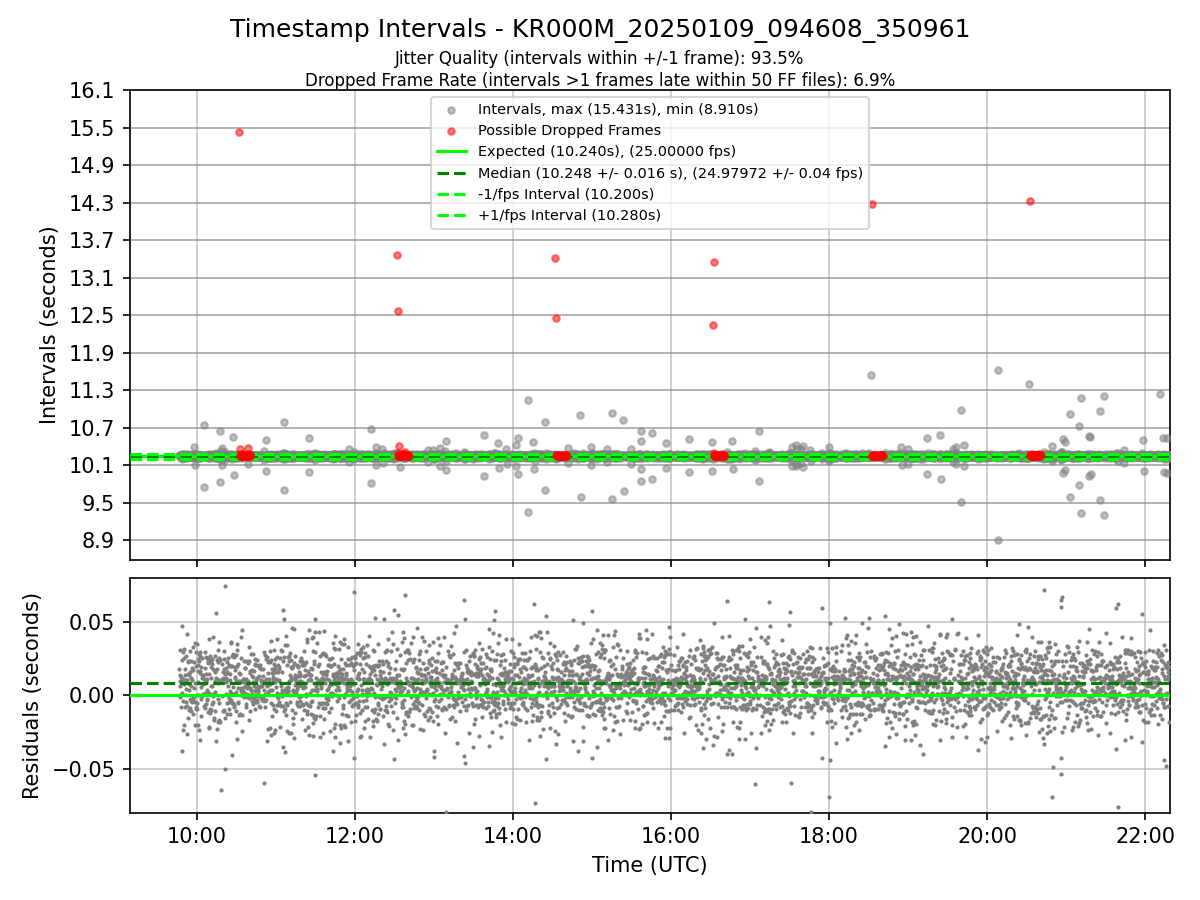Viewport: 1200px width, 900px height.
Task: Click the highest red dropped-frame point near 15.4 seconds
Action: pyautogui.click(x=239, y=132)
